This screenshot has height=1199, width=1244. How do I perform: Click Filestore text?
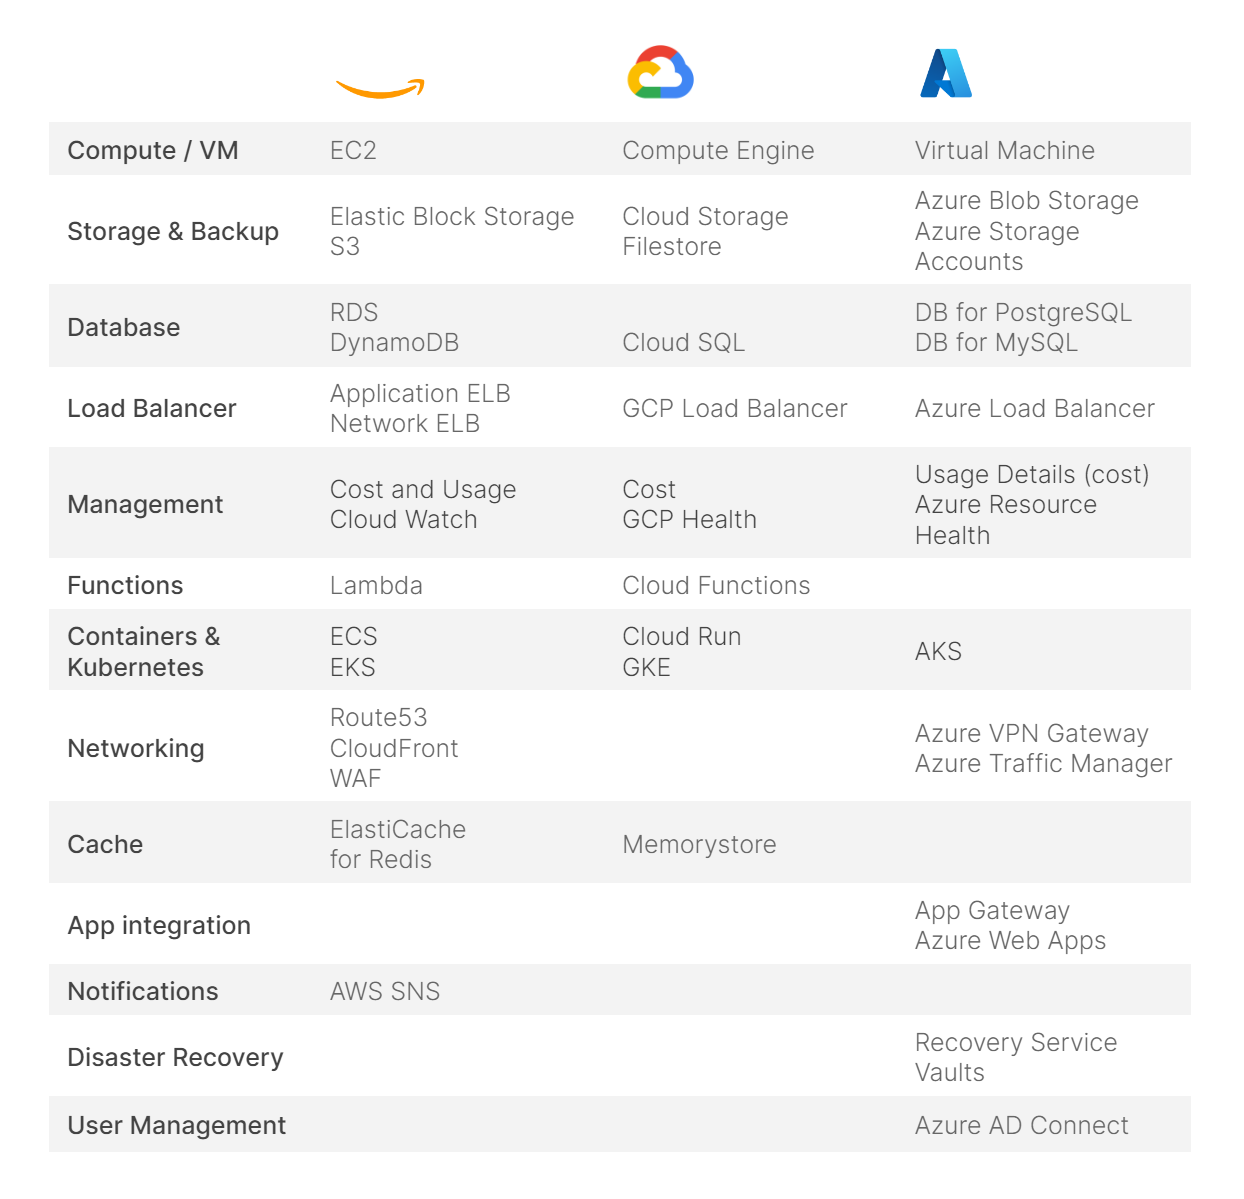point(672,246)
